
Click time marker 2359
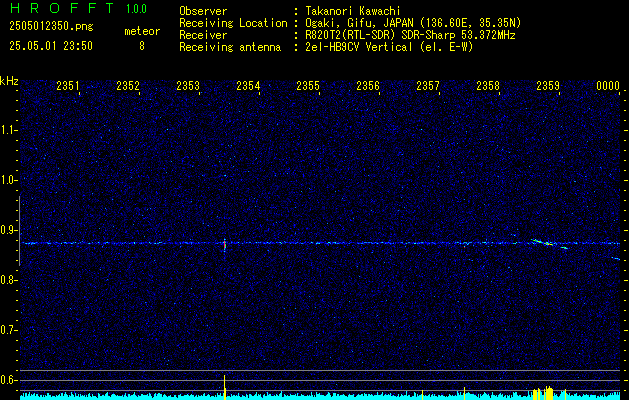(x=548, y=85)
